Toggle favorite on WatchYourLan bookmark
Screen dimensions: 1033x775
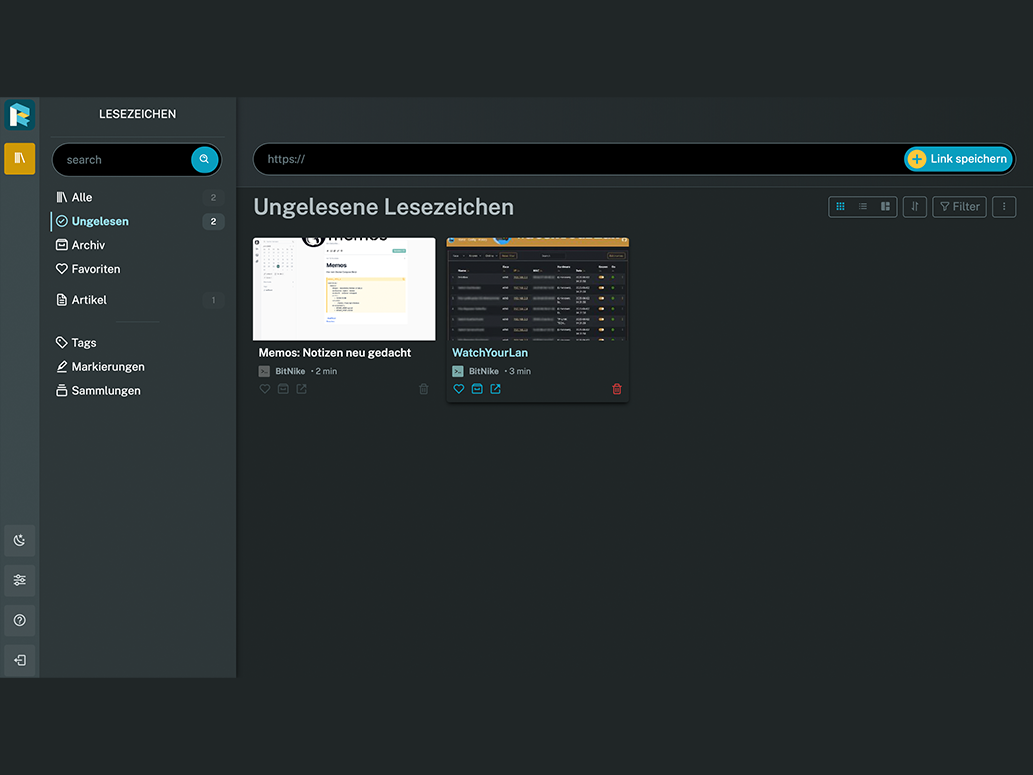[459, 389]
